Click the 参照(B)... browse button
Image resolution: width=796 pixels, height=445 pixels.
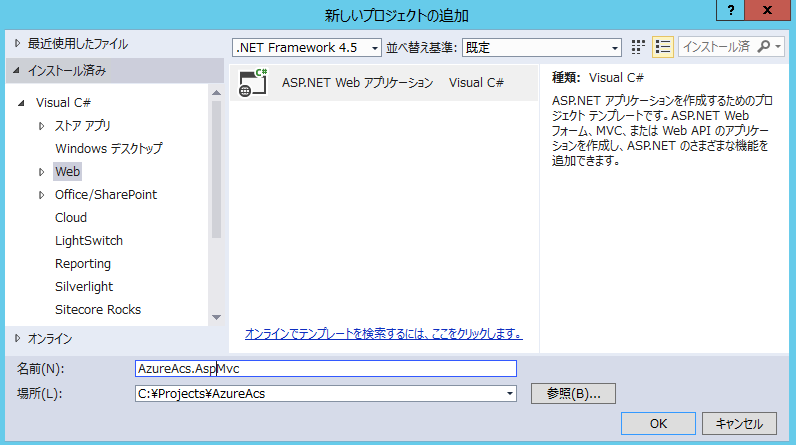pos(573,394)
